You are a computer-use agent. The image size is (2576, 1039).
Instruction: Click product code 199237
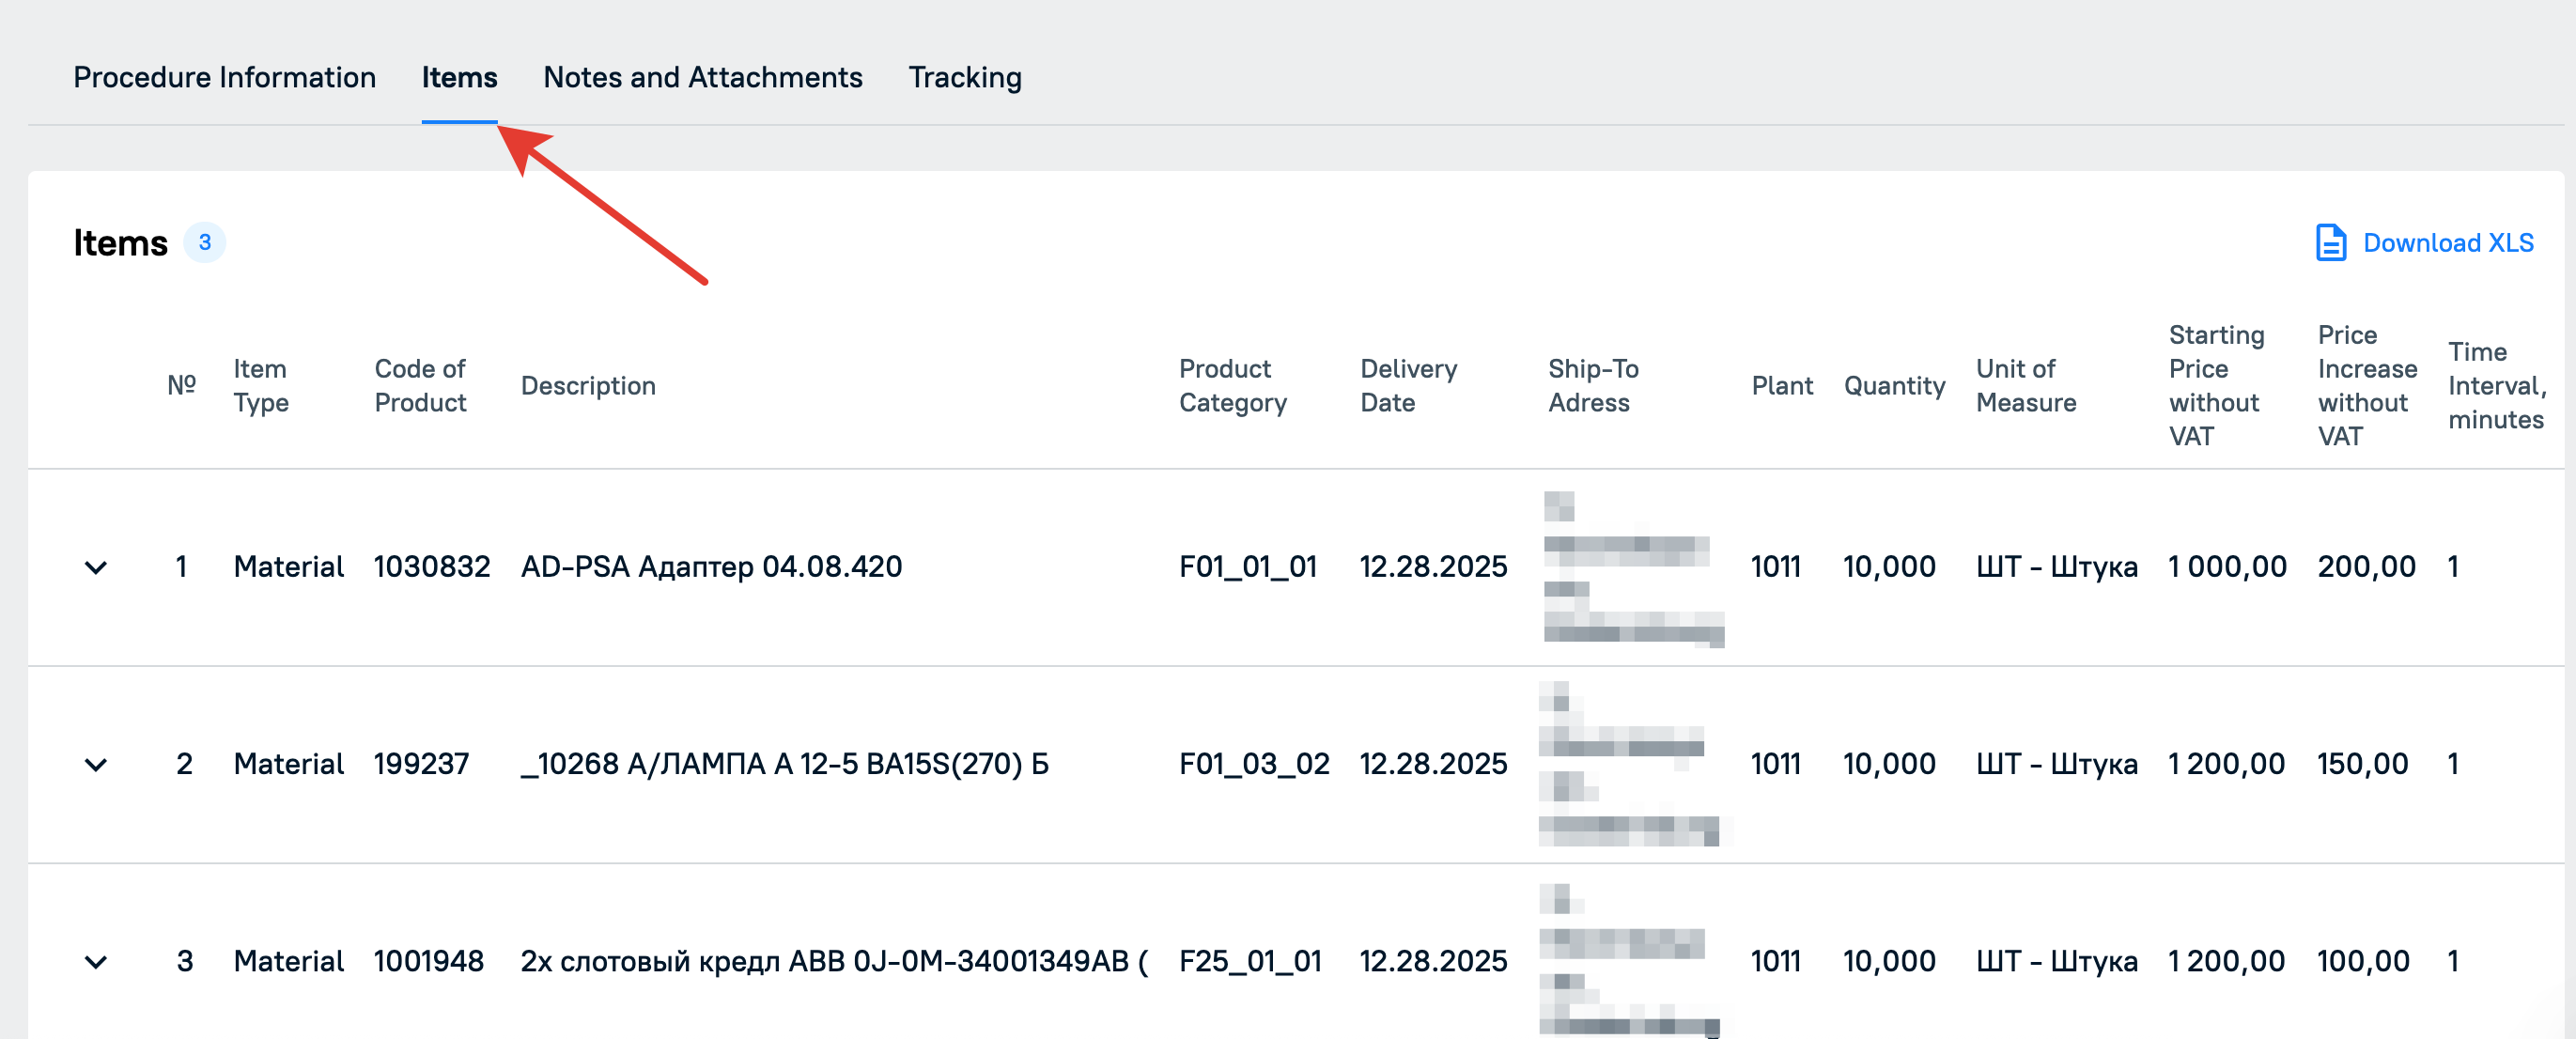(x=421, y=764)
